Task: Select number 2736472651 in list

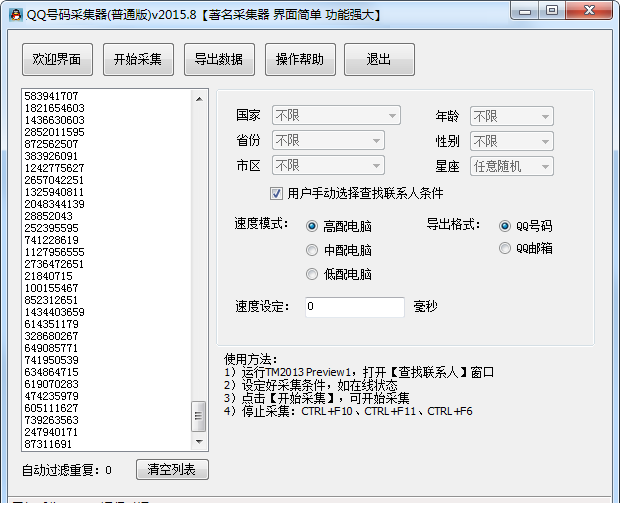Action: 55,264
